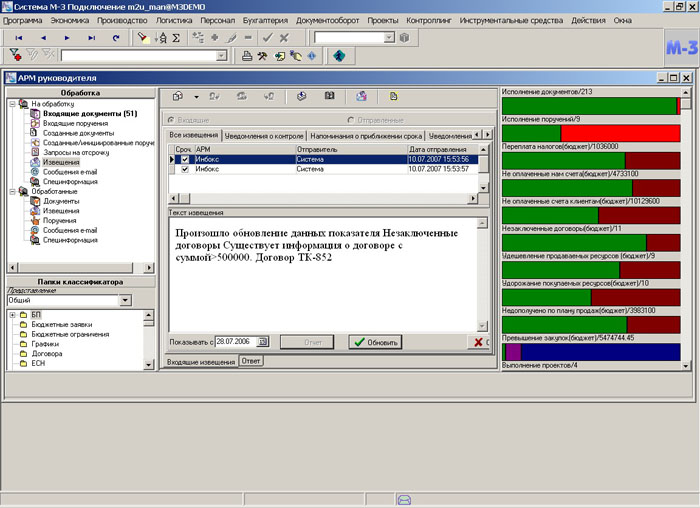This screenshot has width=700, height=508.
Task: Click the teal running-man icon
Action: tap(339, 56)
